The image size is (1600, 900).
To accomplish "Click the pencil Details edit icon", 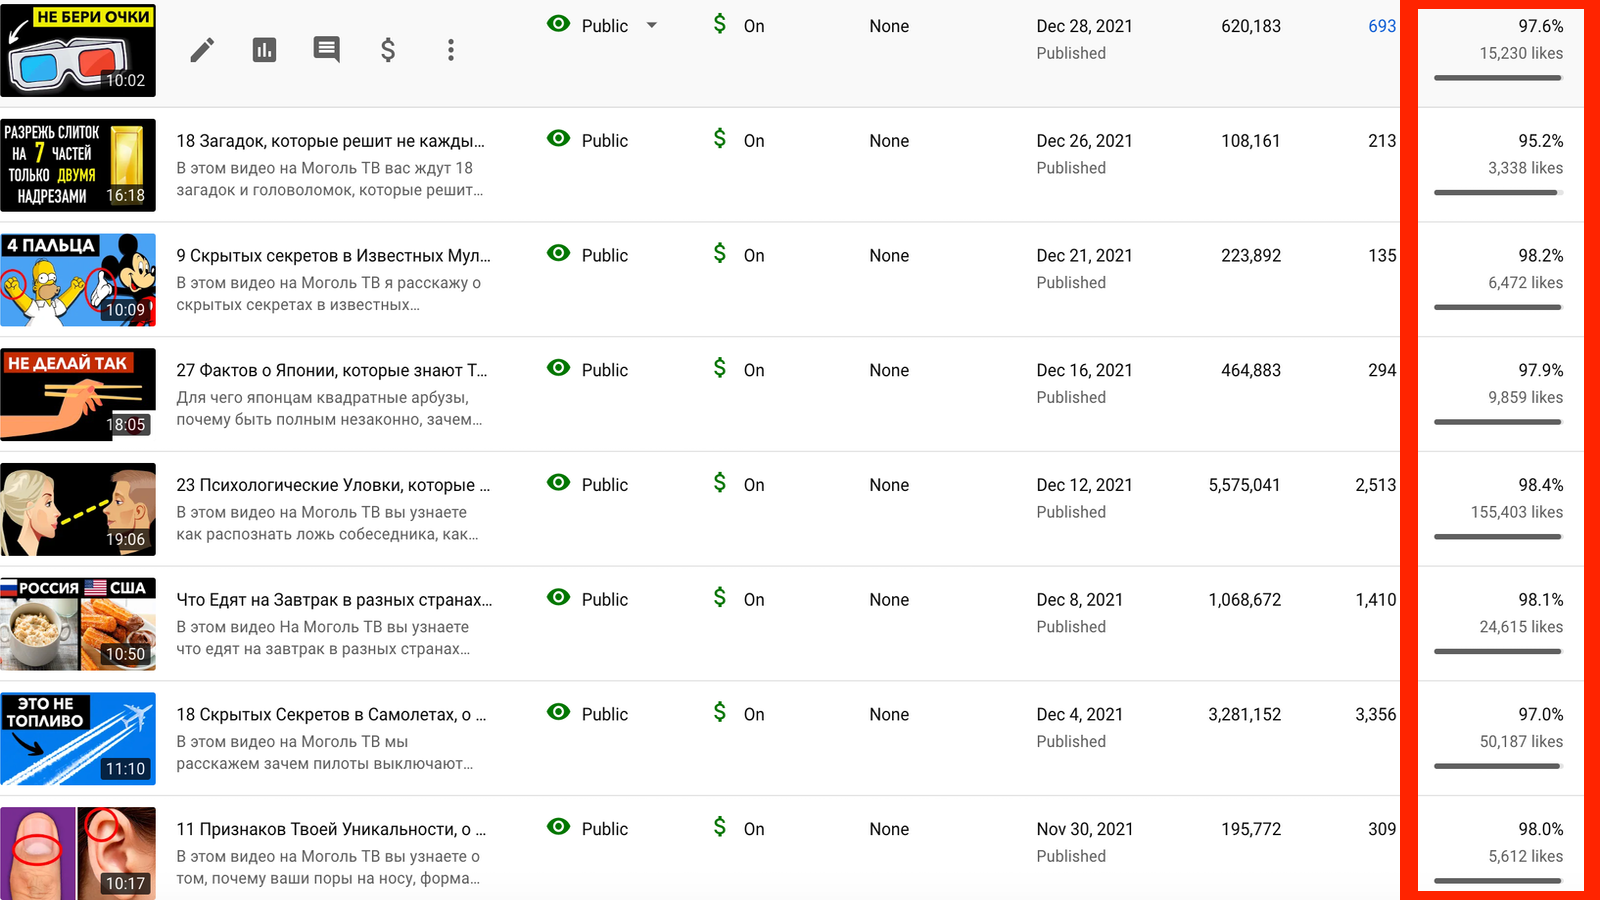I will (x=202, y=50).
